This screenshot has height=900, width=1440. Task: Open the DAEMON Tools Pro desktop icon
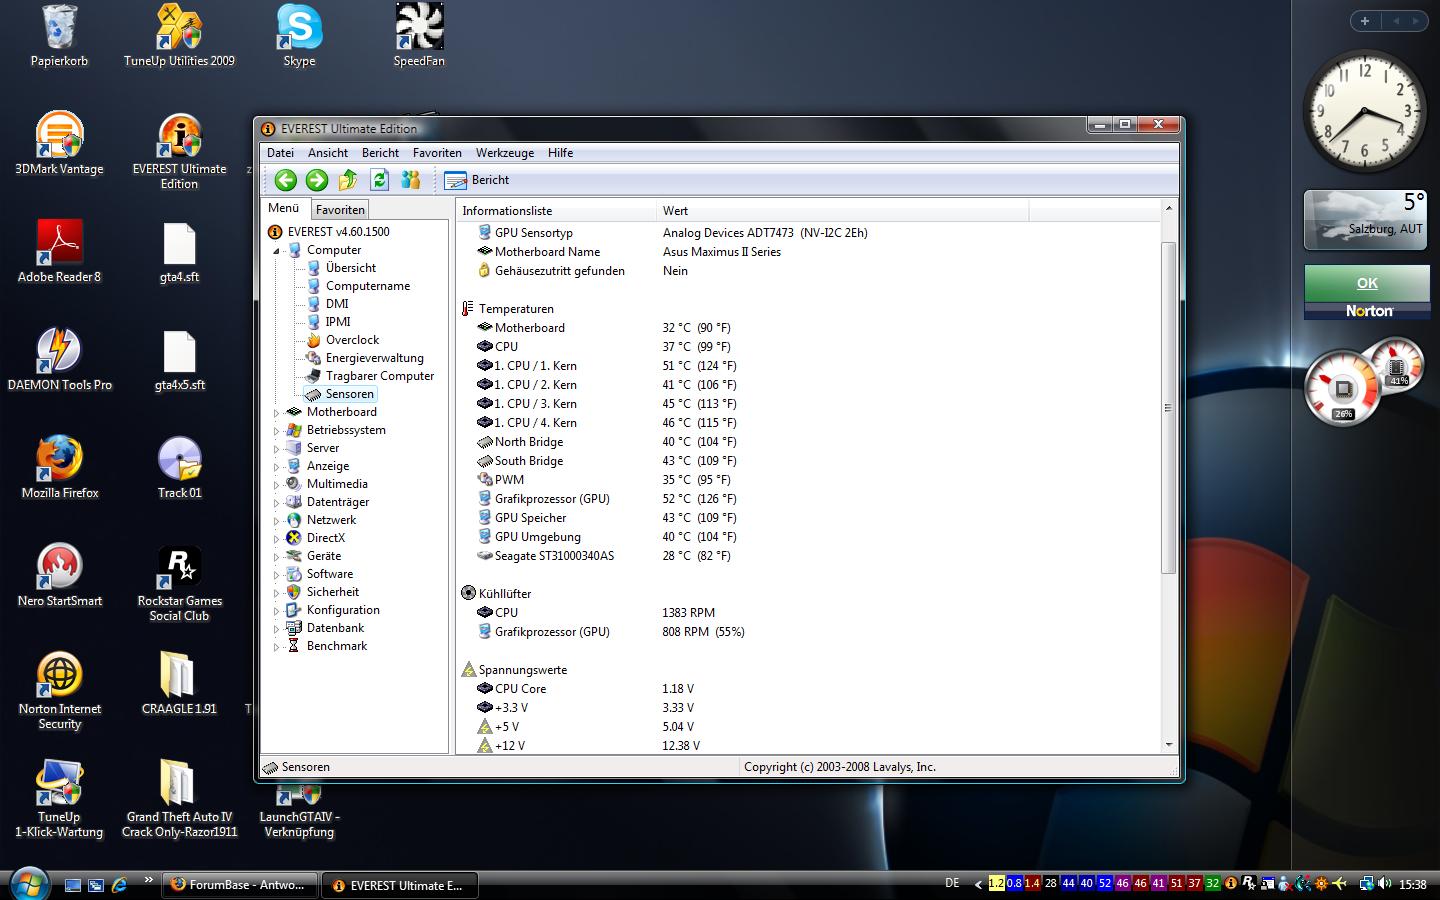[x=59, y=360]
